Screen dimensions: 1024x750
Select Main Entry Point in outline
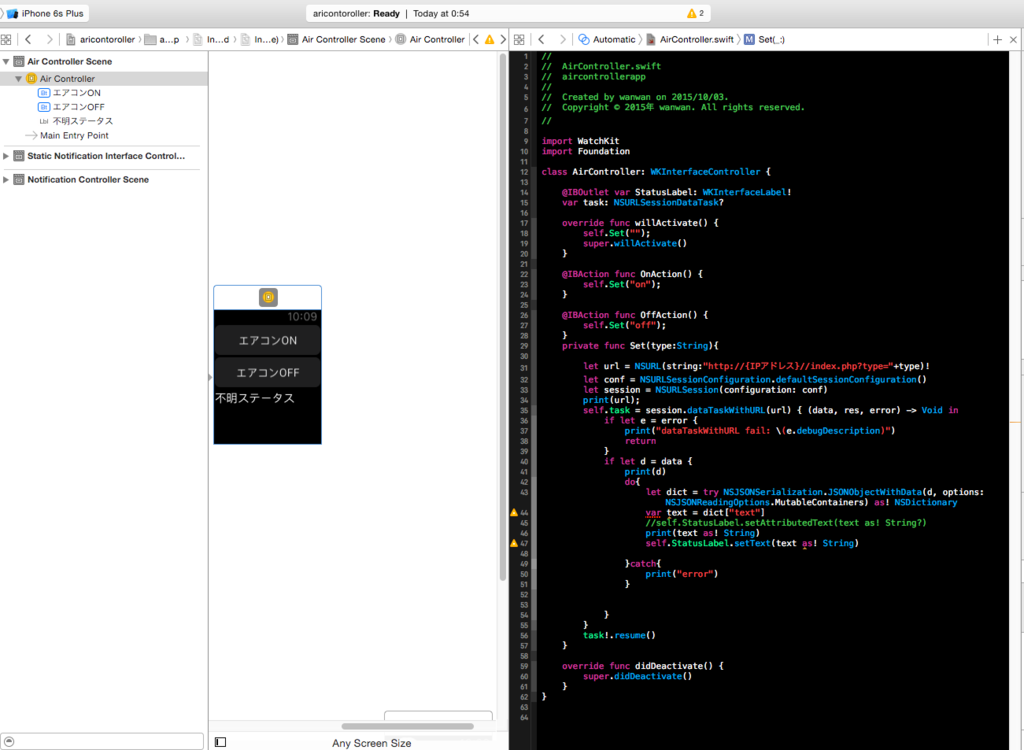point(67,135)
